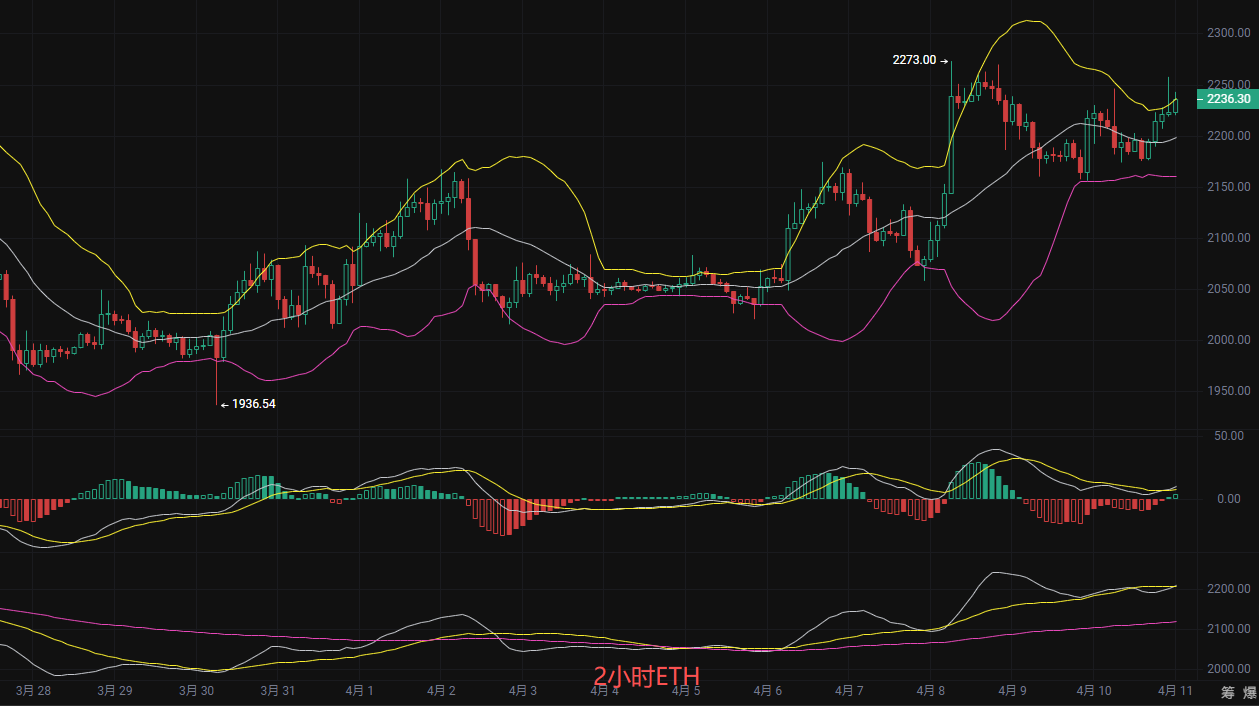Click the 50.00 MACD axis label
The image size is (1259, 706).
(x=1228, y=436)
